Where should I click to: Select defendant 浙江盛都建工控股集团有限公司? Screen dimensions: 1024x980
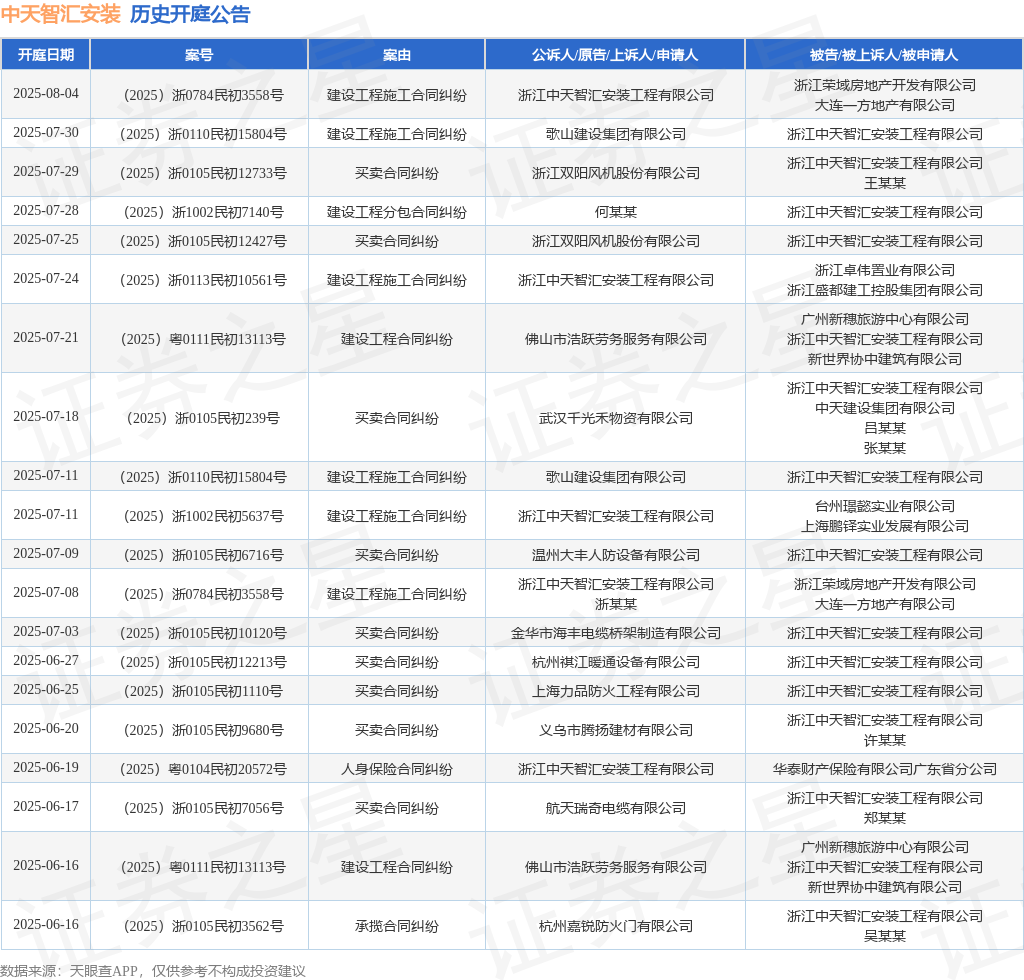(884, 290)
